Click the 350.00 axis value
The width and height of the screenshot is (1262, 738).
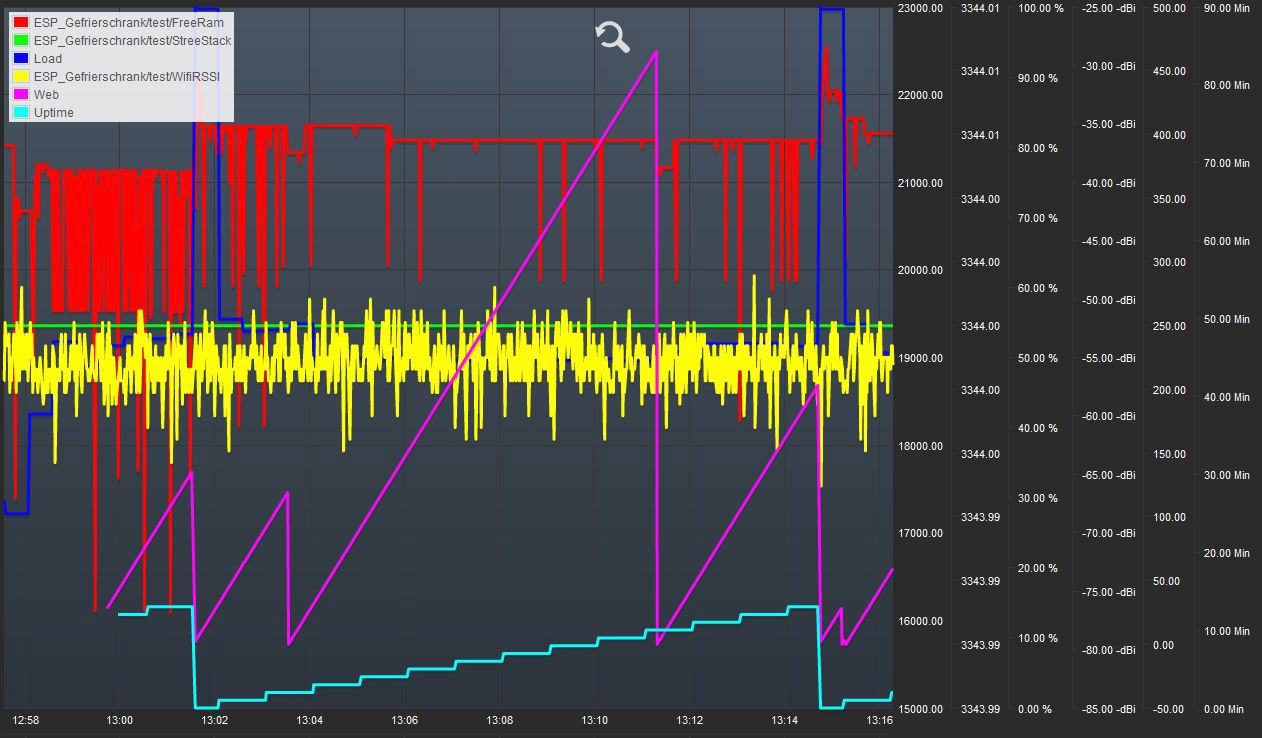click(x=1169, y=199)
